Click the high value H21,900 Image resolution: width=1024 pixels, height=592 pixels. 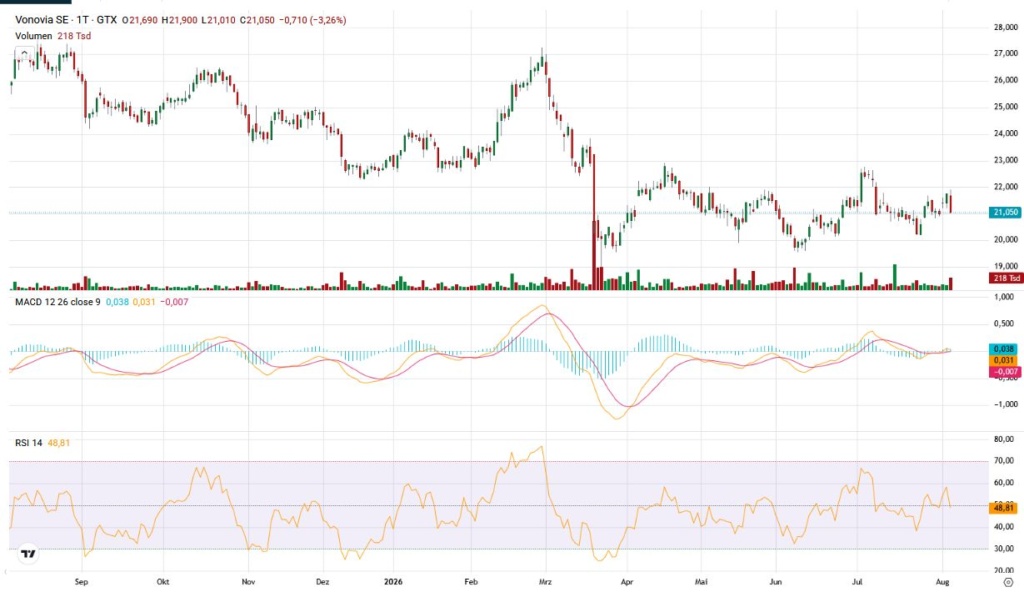coord(180,20)
